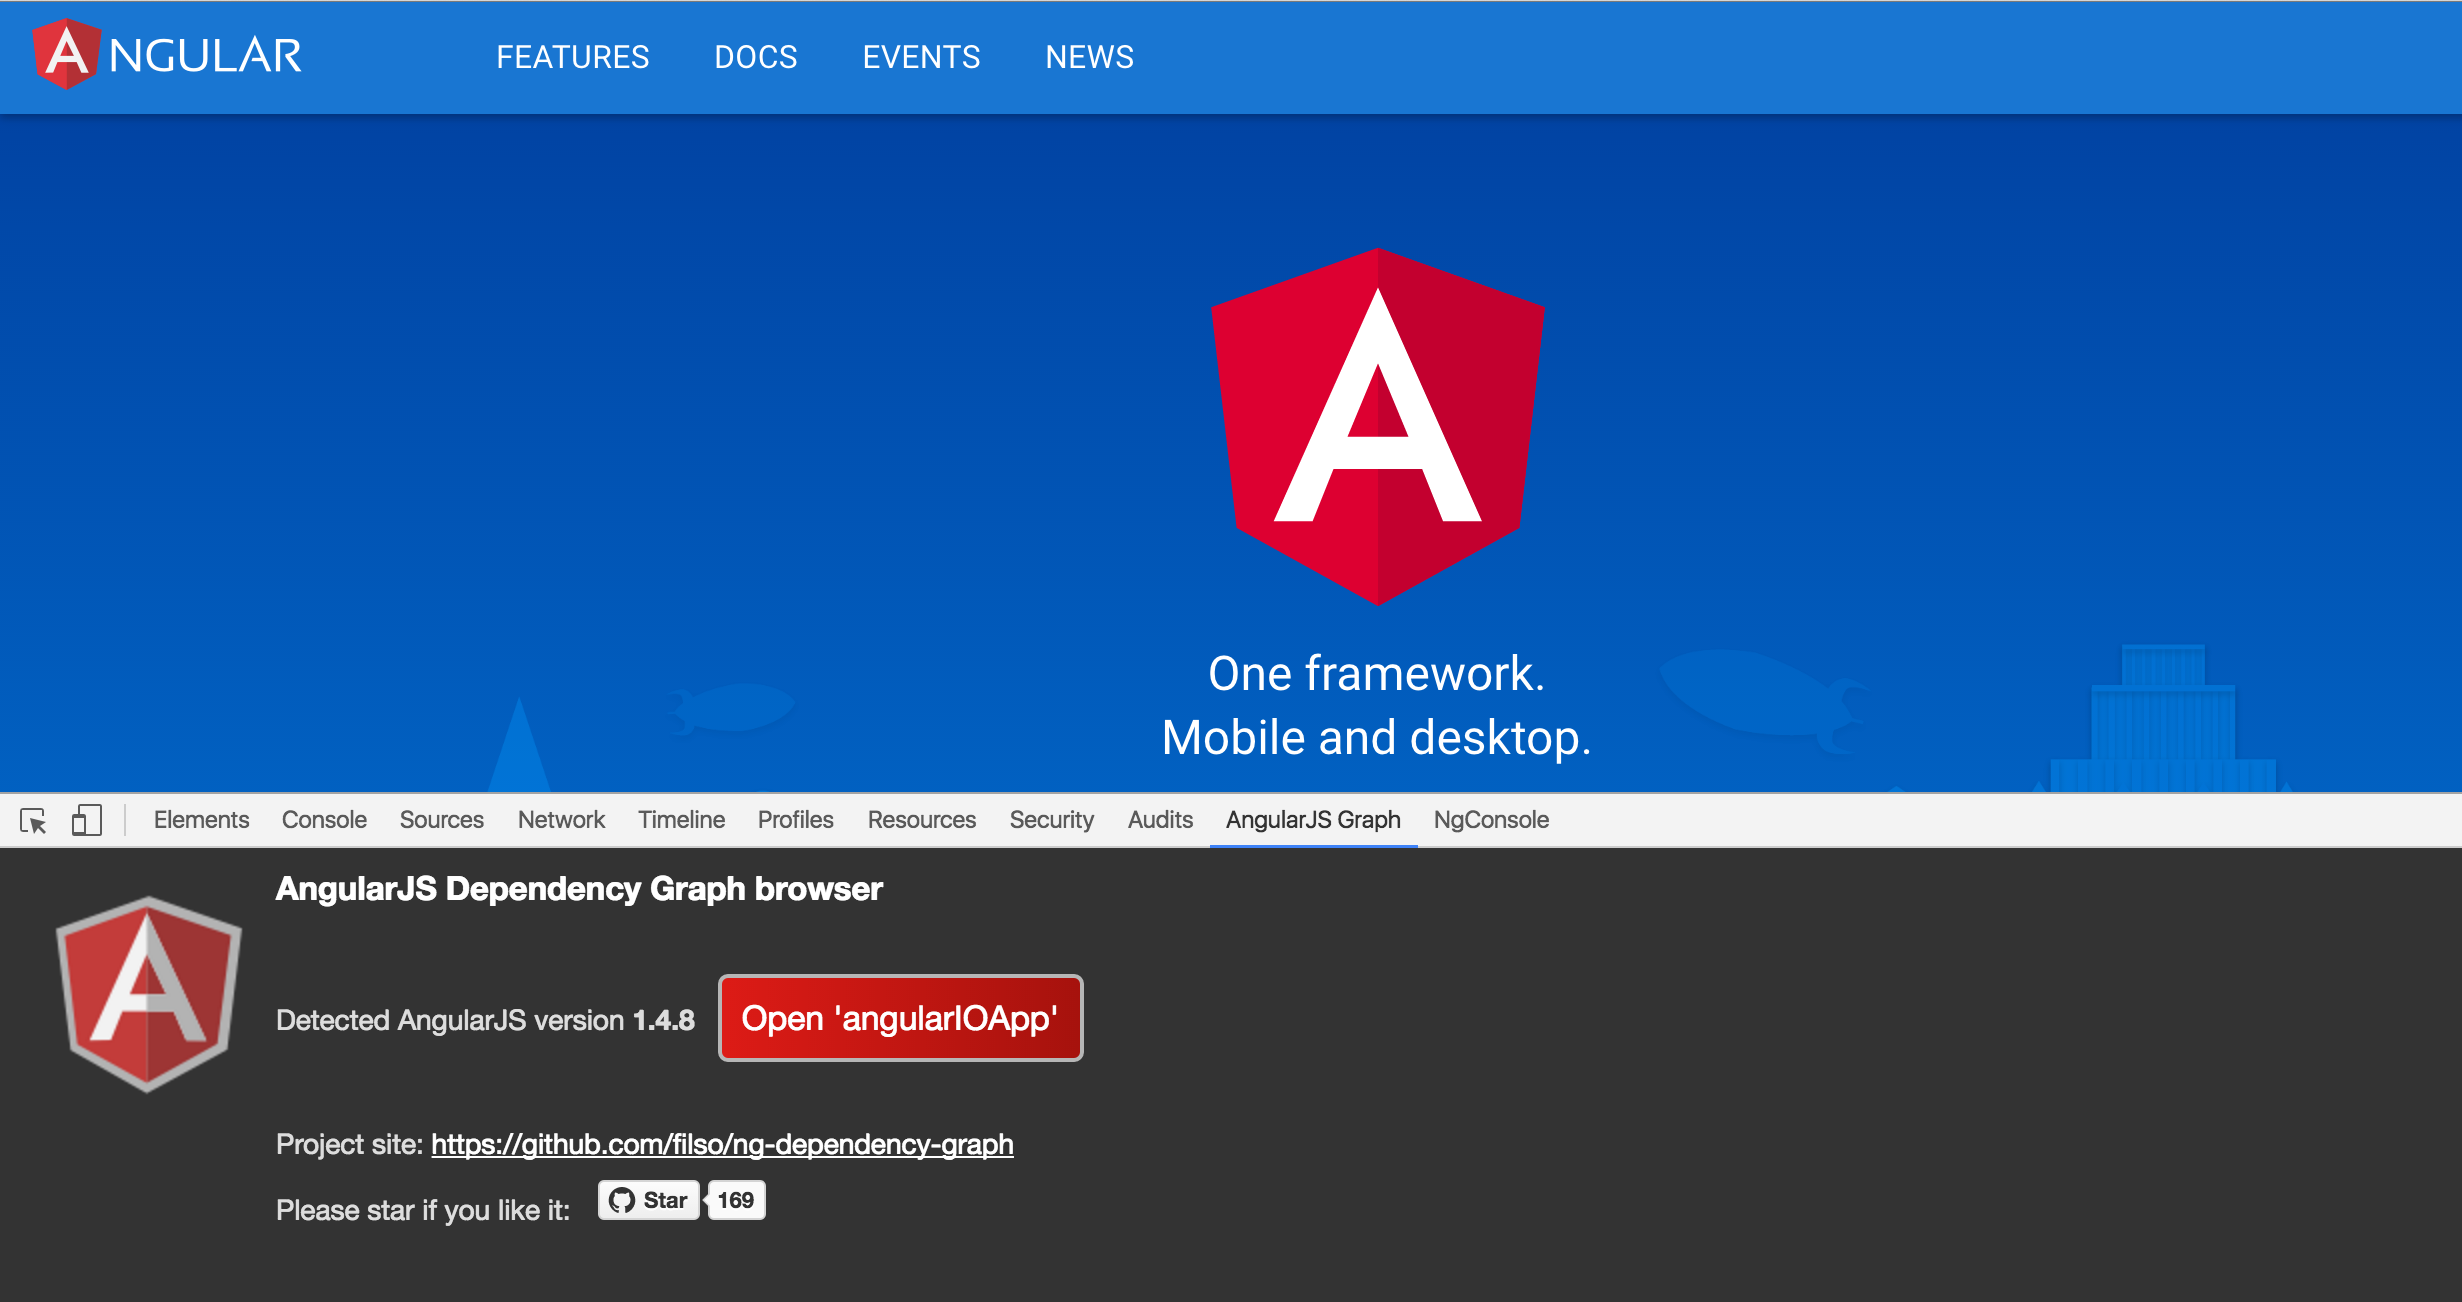Open the Security tab

(x=1052, y=820)
